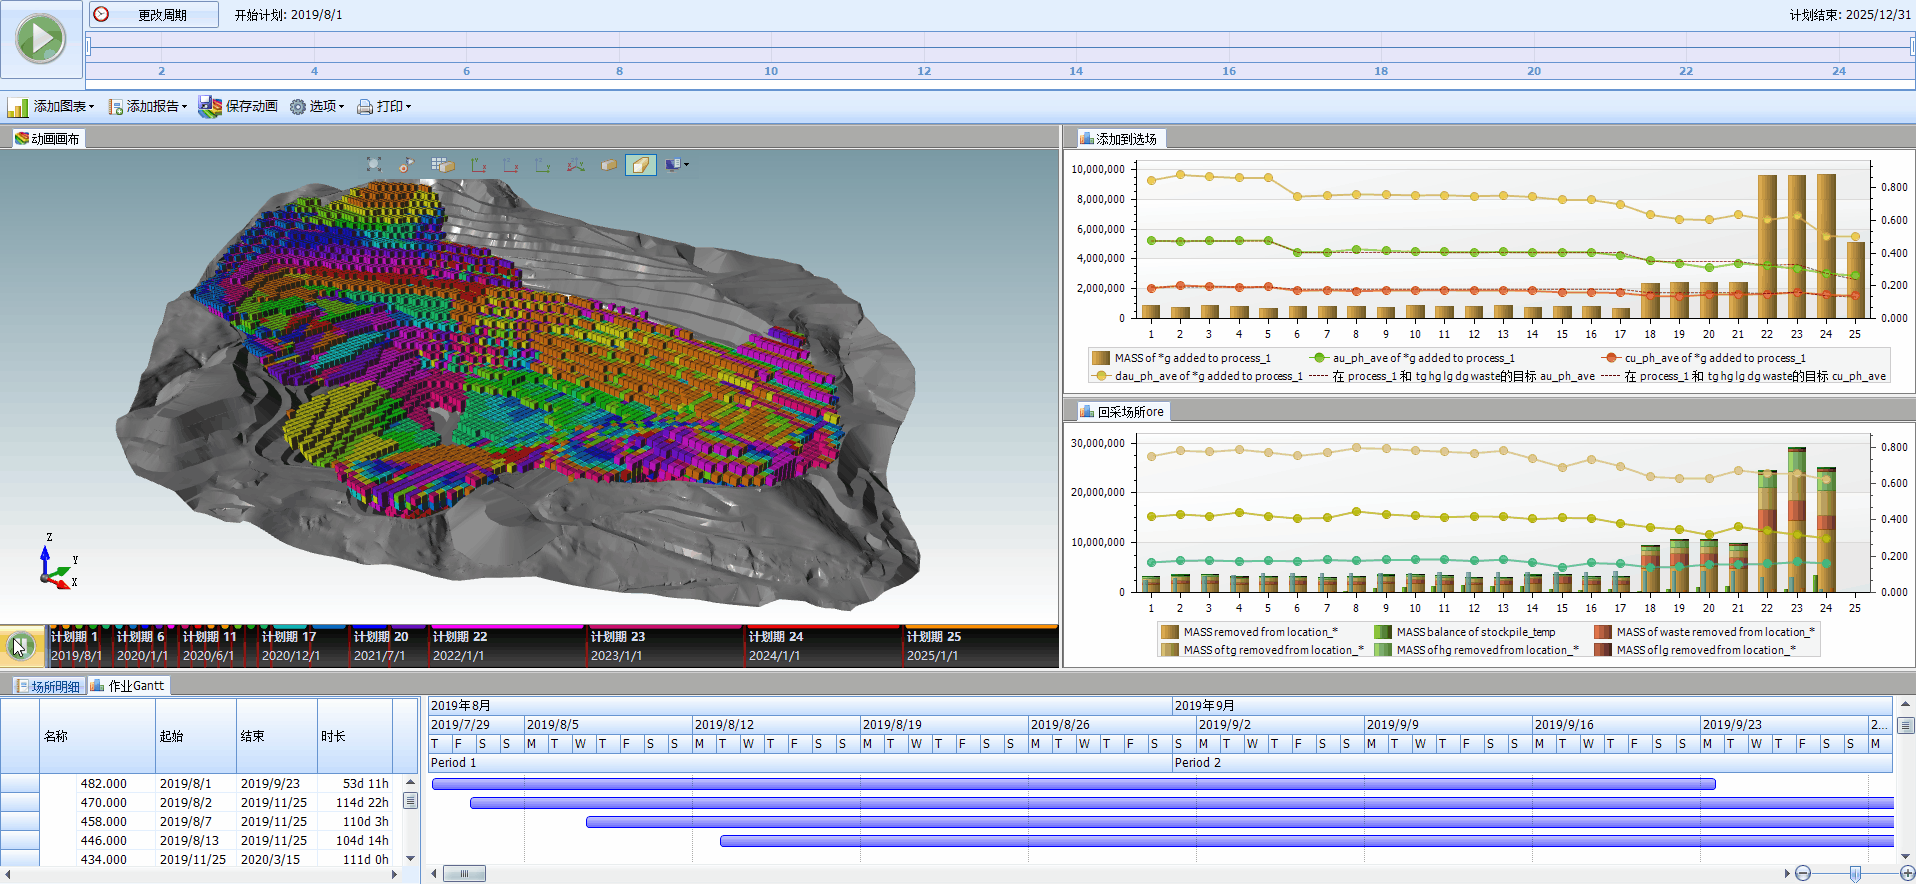Click the block grid display icon
1916x884 pixels.
click(442, 165)
